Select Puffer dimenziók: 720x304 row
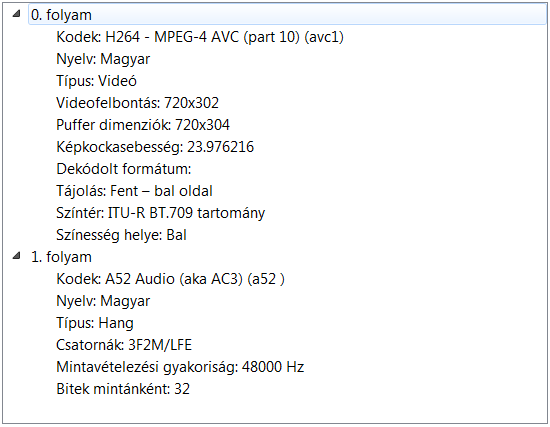Screen dimensions: 550x427 point(143,125)
